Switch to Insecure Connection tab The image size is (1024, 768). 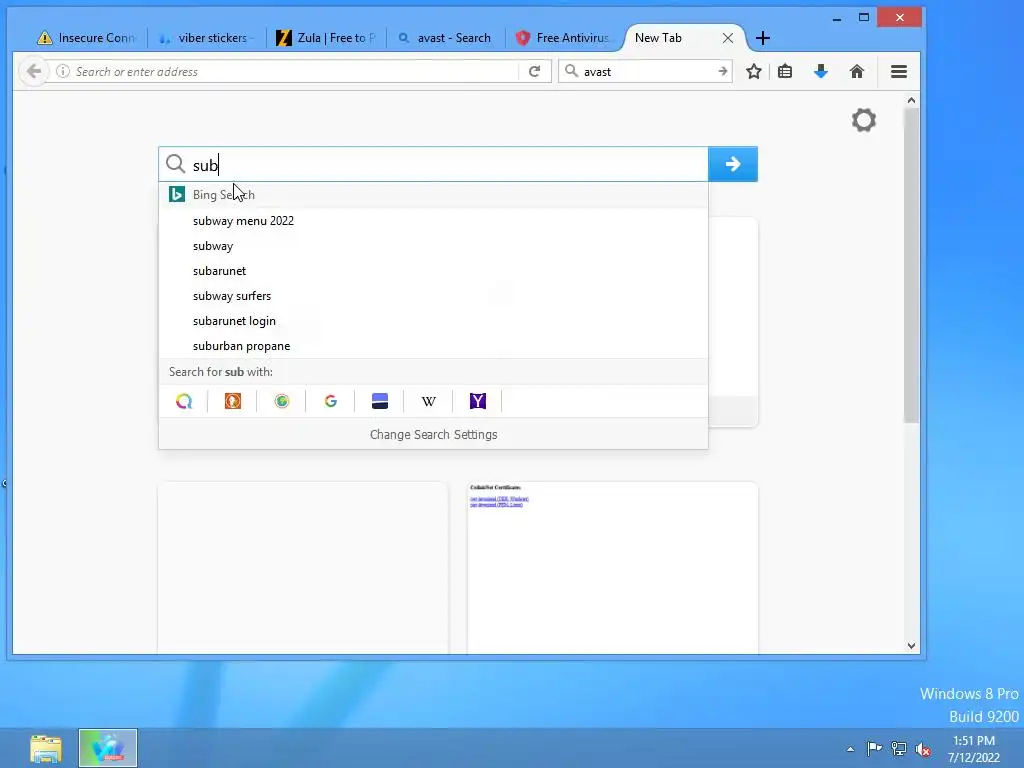click(86, 38)
